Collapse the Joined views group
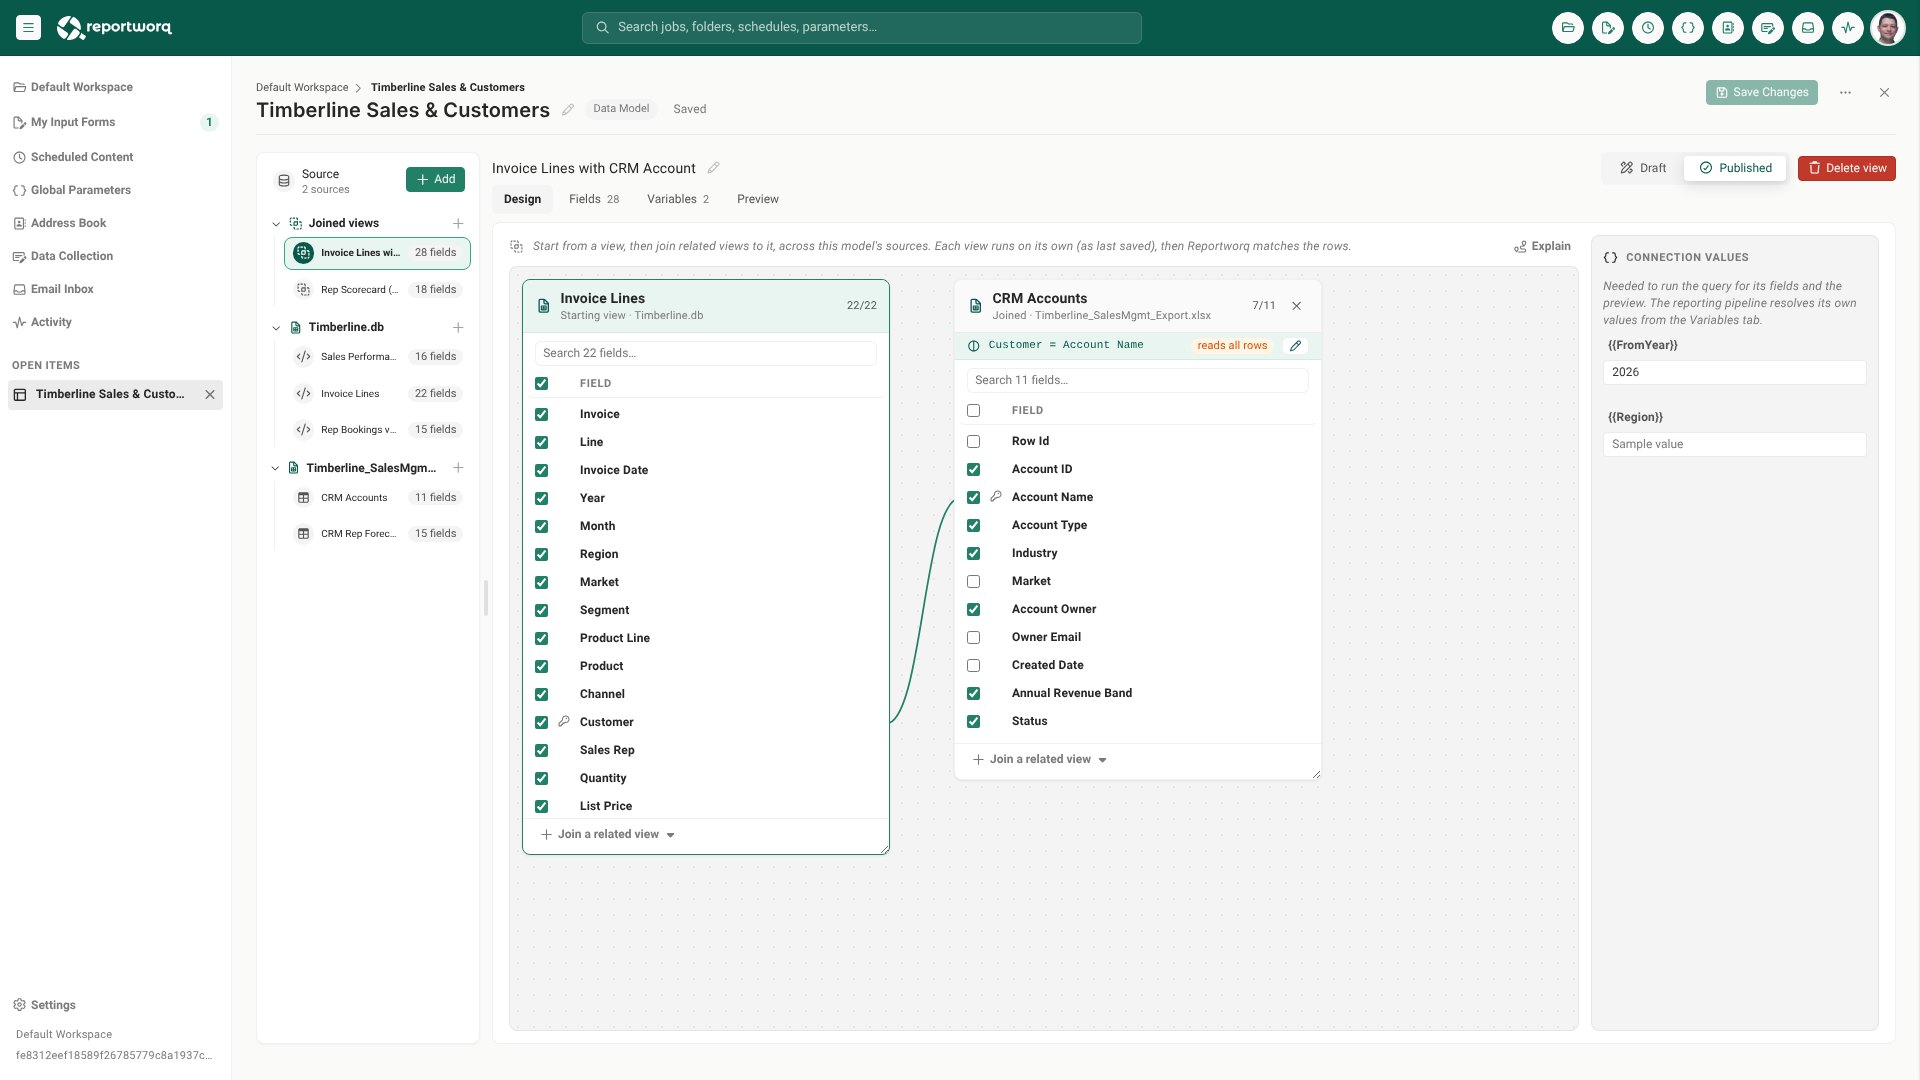1920x1080 pixels. (276, 224)
